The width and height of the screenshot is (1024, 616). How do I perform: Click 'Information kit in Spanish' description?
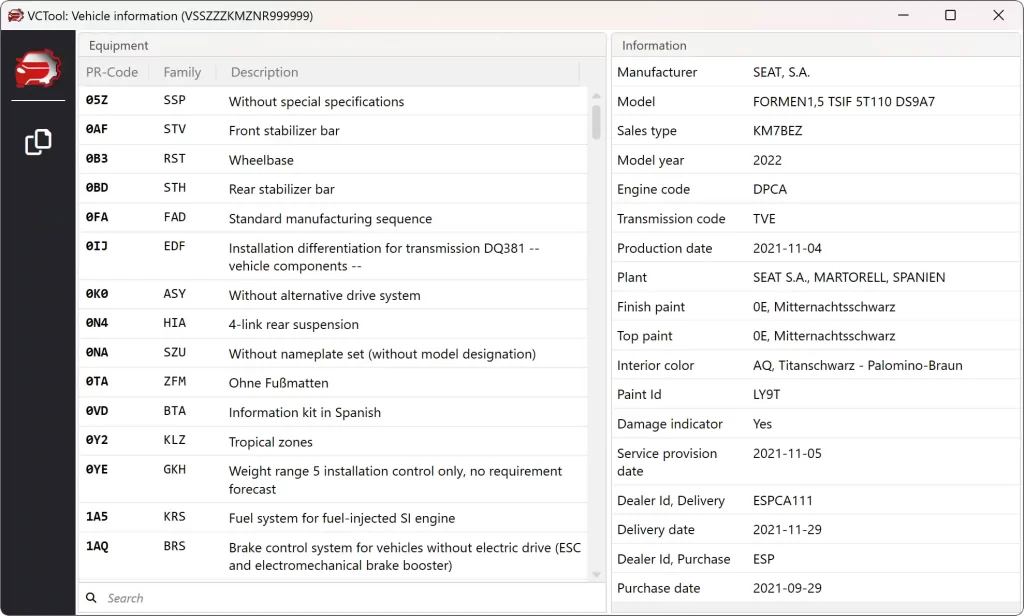304,413
